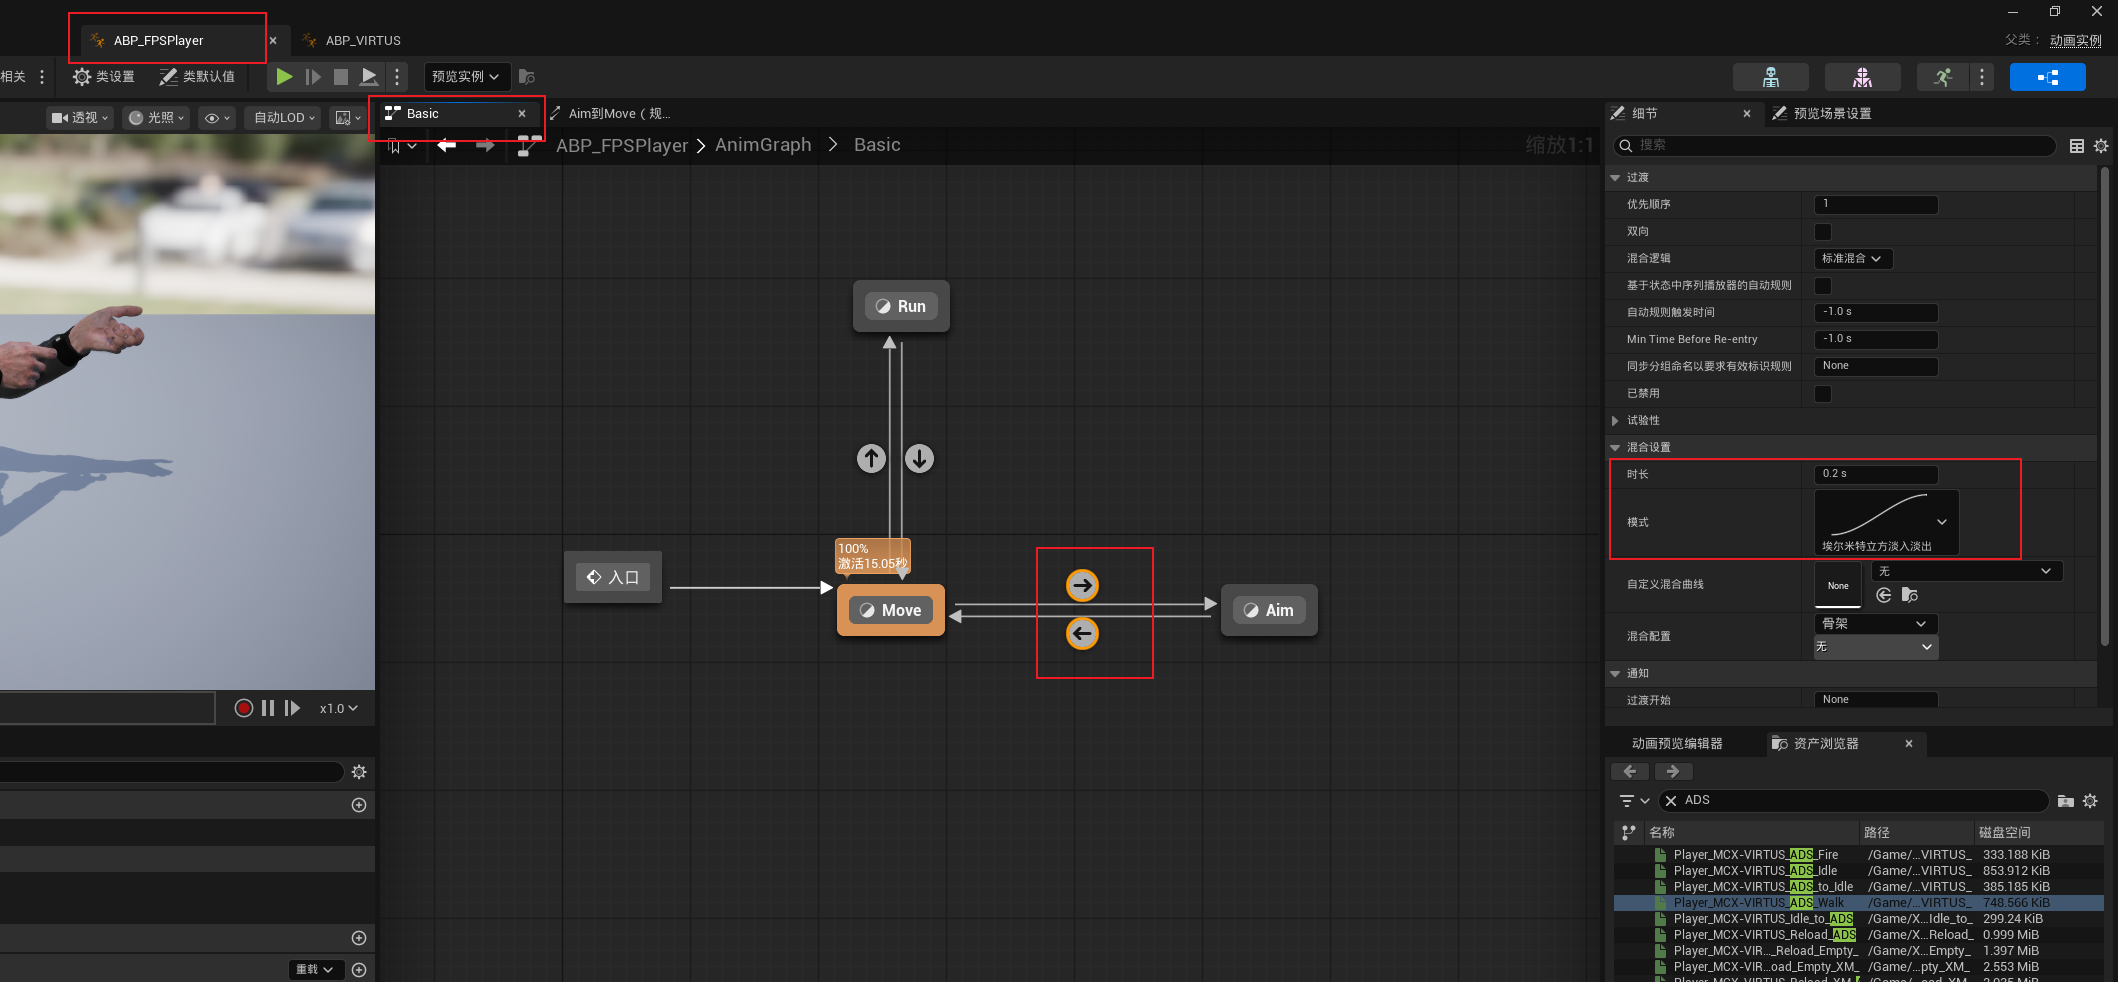This screenshot has height=982, width=2118.
Task: Open the Aim到Move graph tab
Action: (x=618, y=114)
